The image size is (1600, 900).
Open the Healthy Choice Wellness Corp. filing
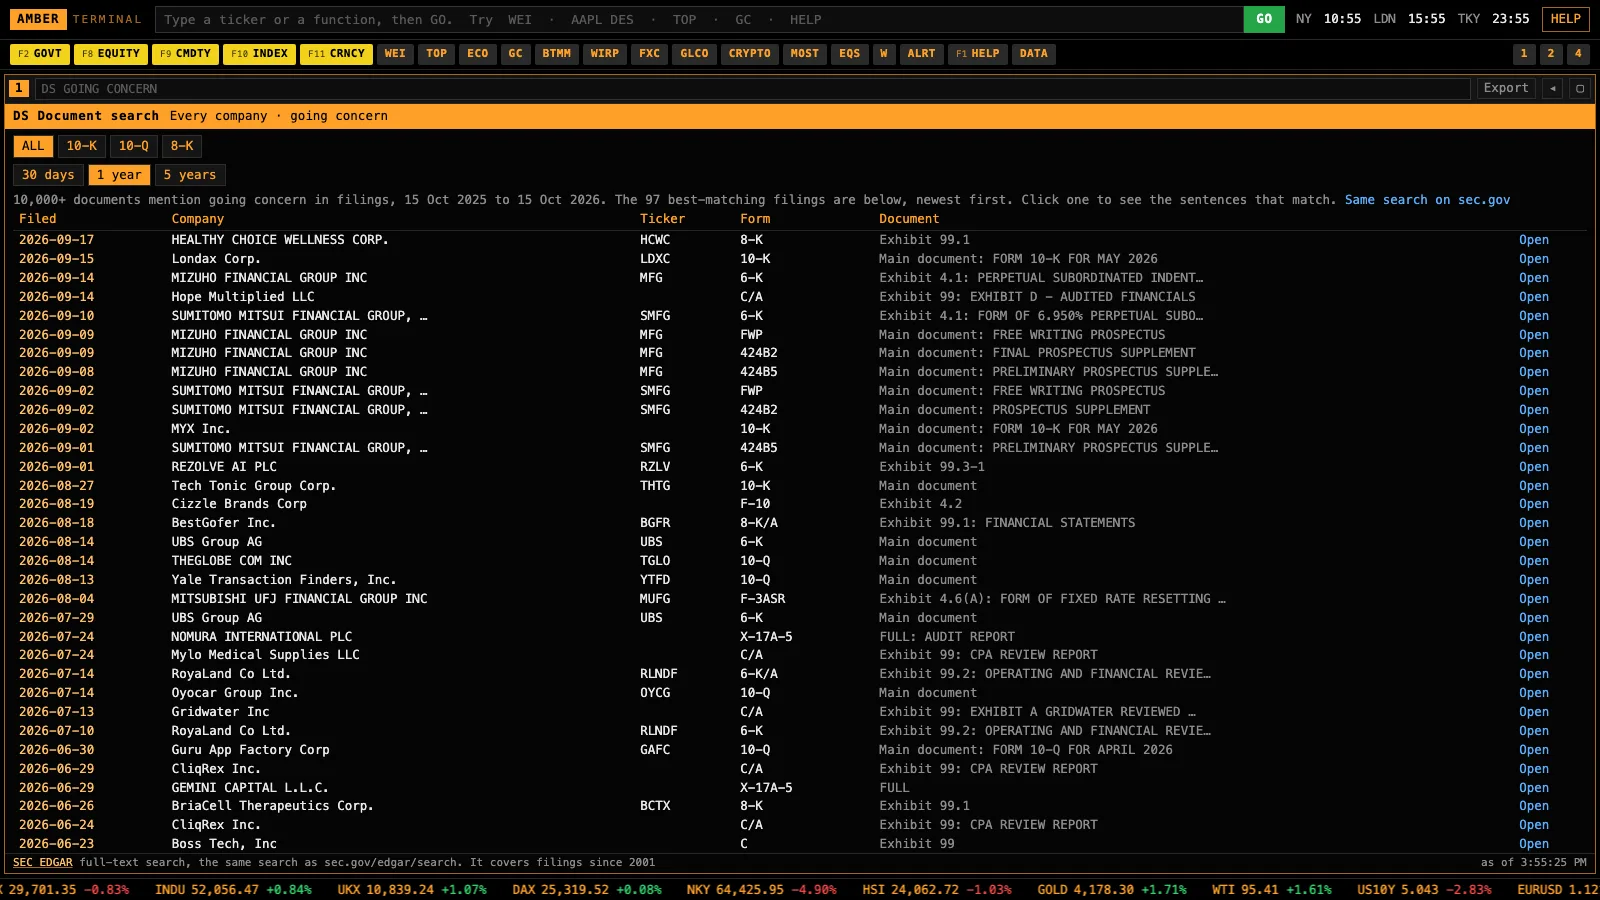click(1534, 240)
